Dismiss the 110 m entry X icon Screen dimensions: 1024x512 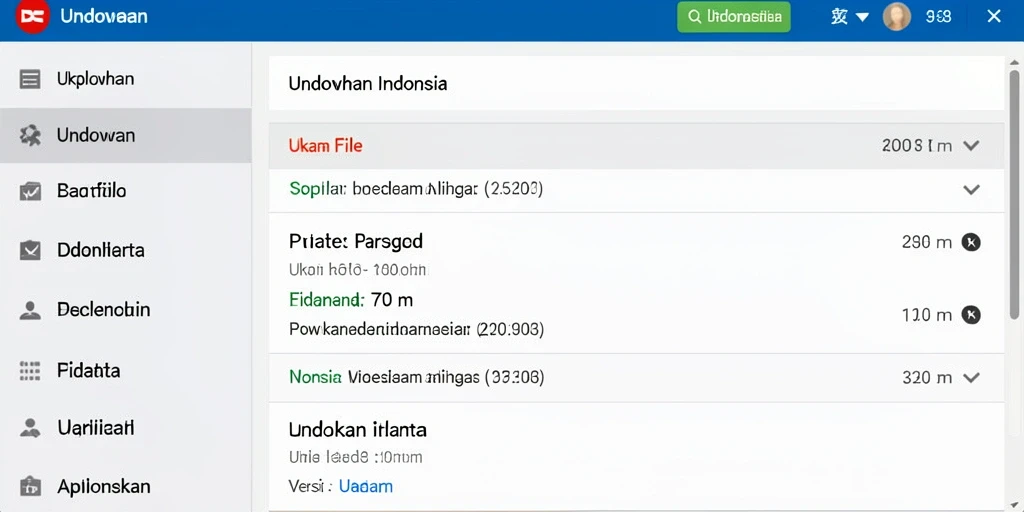tap(971, 315)
